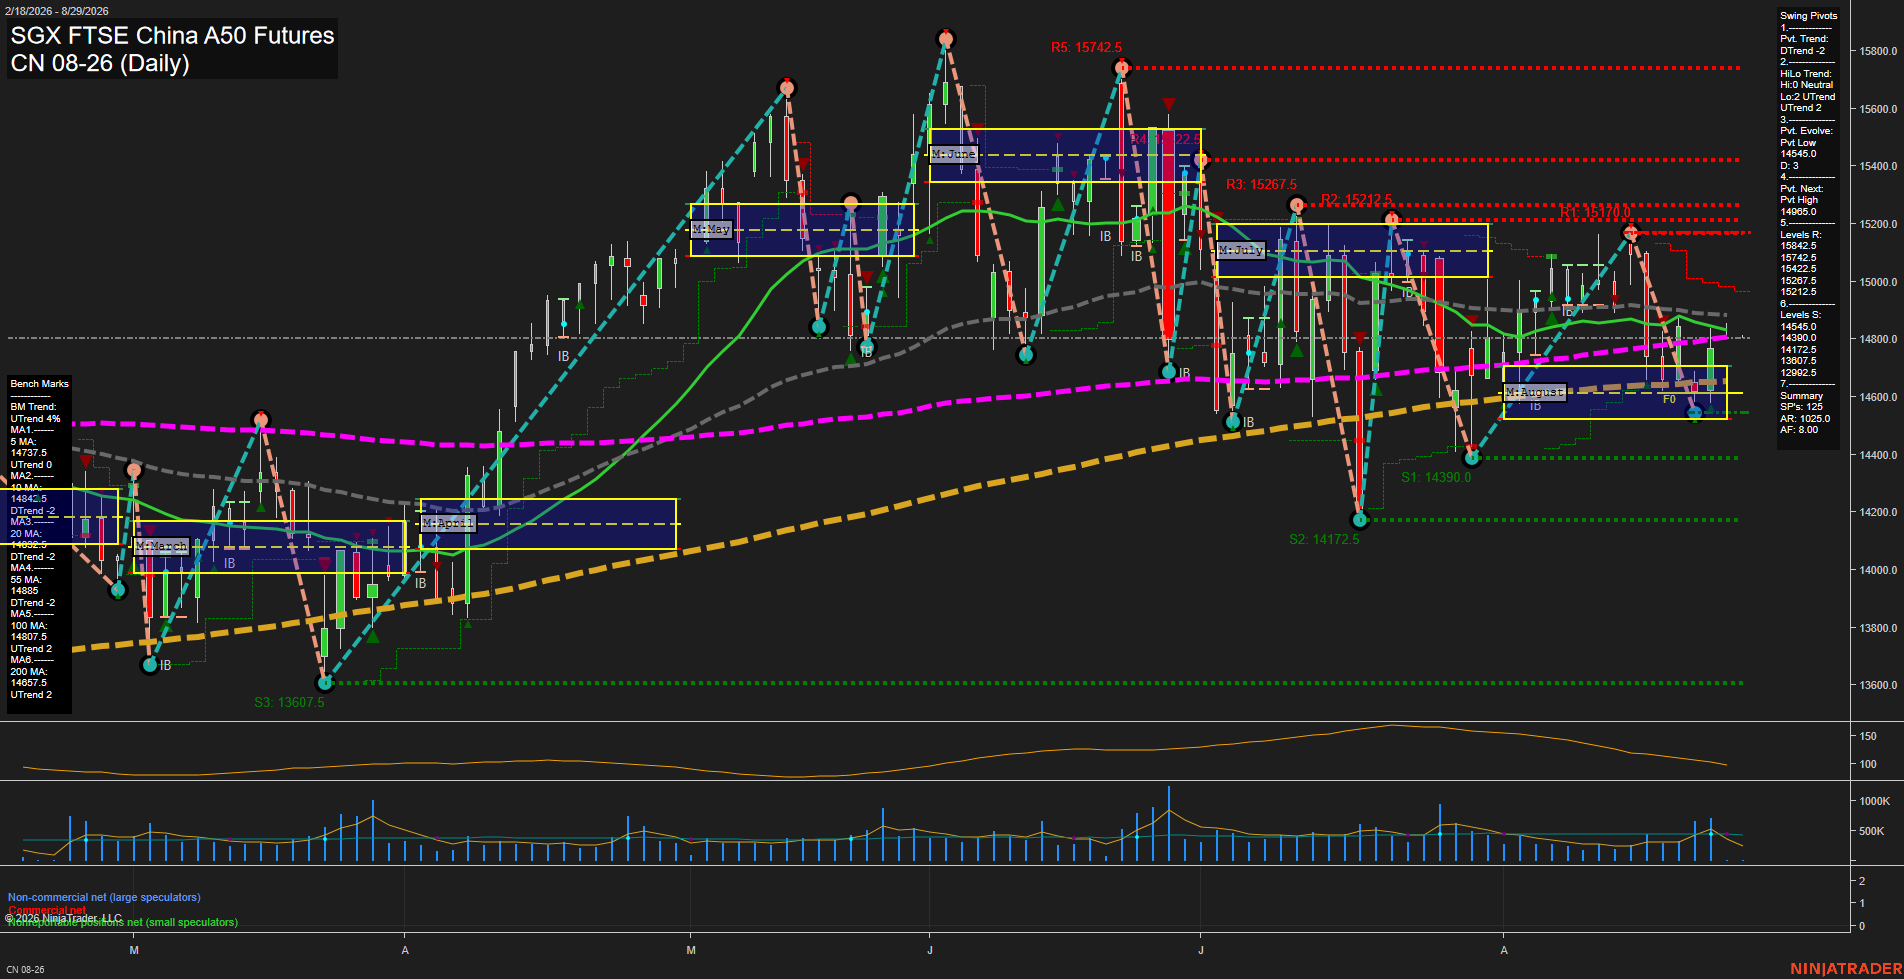Select the 'BM Trend:' line
The width and height of the screenshot is (1904, 979).
coord(33,407)
